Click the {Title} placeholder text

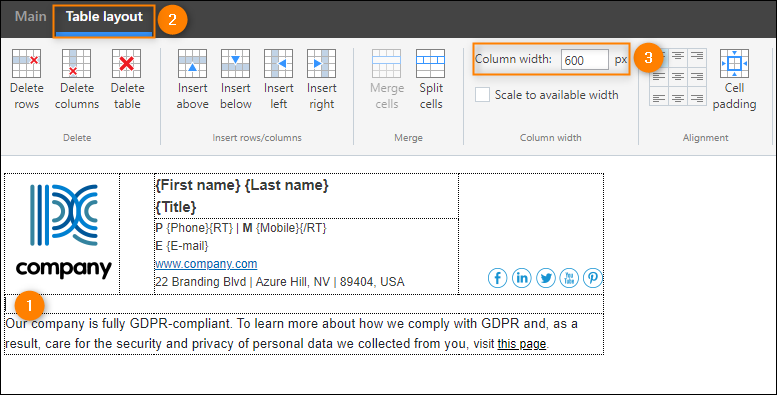(176, 207)
